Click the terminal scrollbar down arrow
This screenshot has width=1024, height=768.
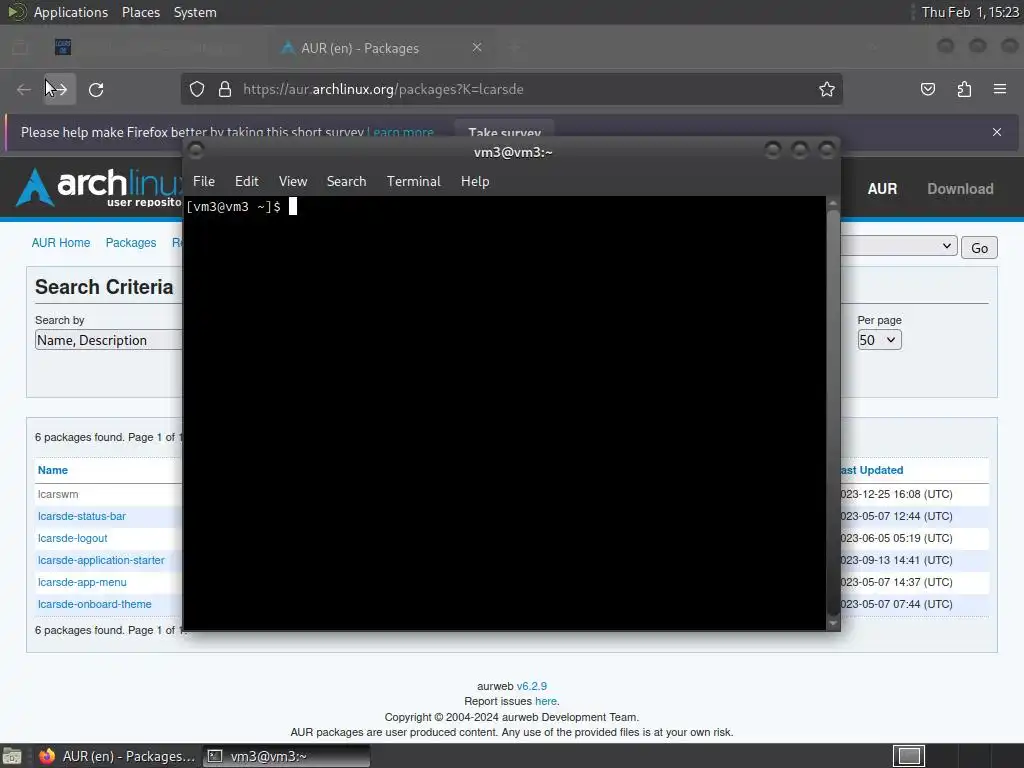(x=832, y=624)
